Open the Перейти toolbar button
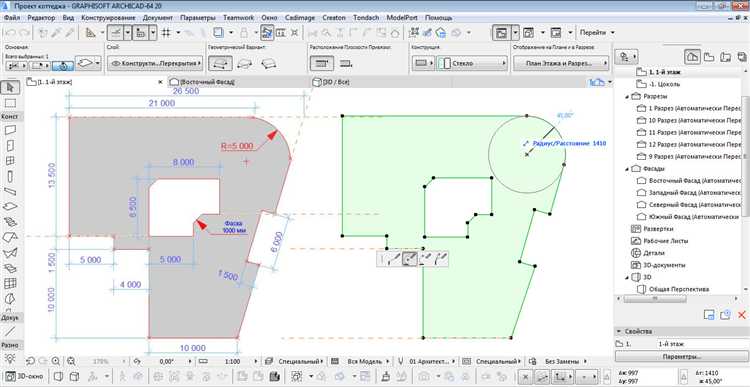 pyautogui.click(x=596, y=33)
